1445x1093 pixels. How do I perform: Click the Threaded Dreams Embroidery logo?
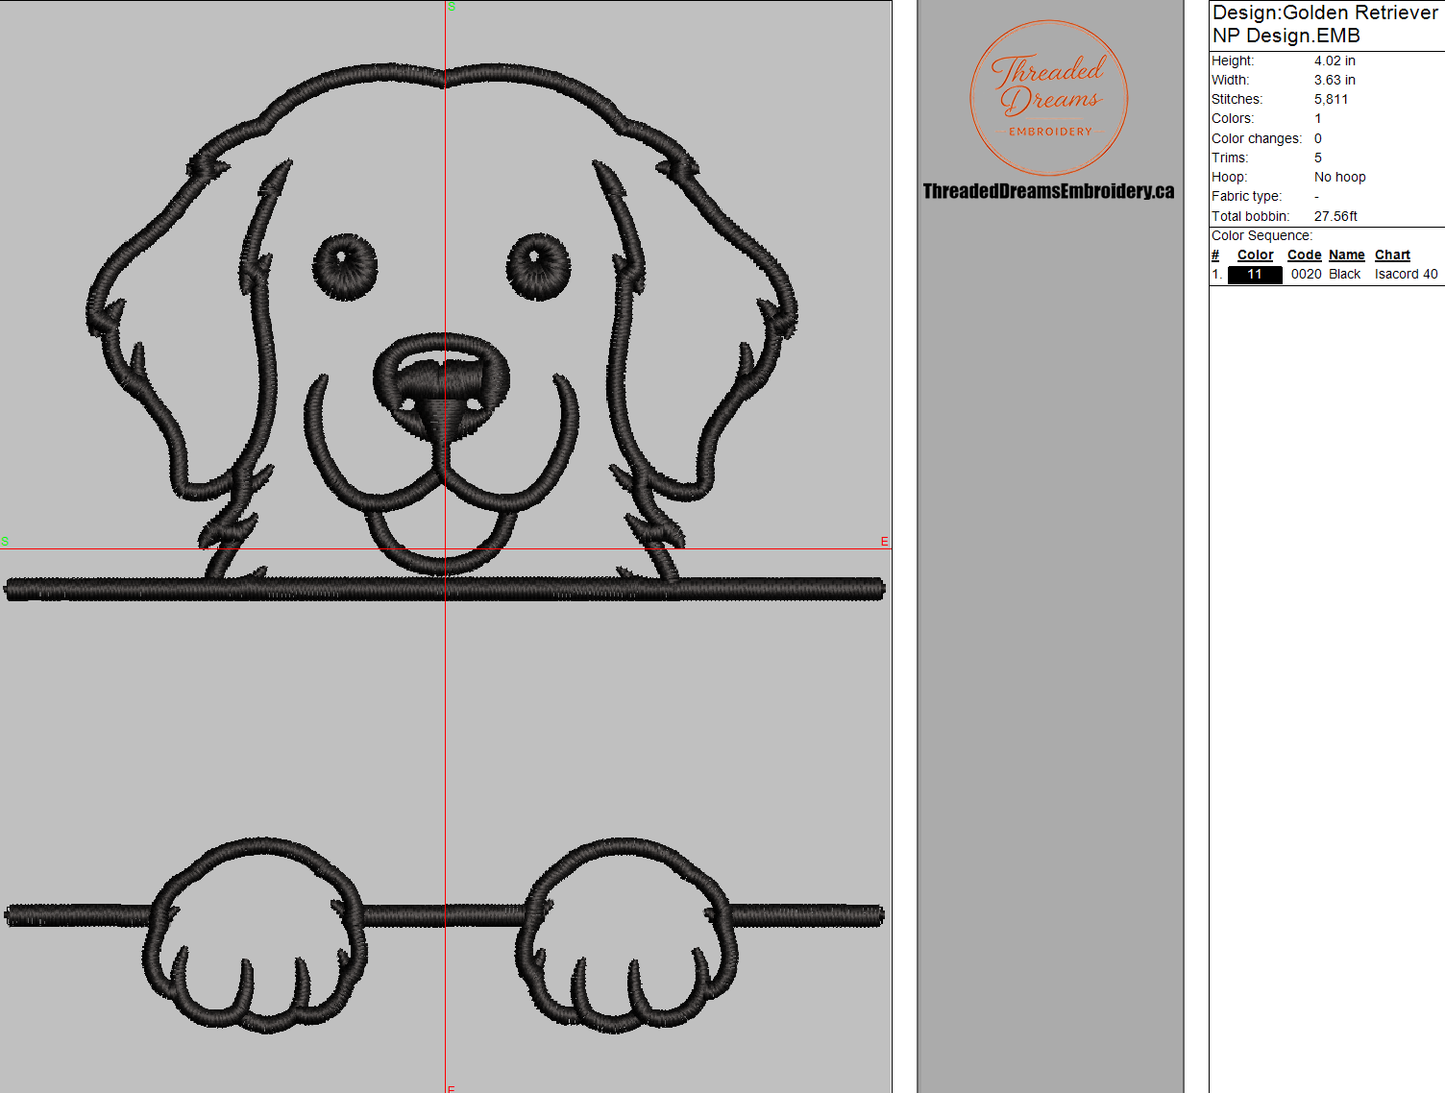pyautogui.click(x=1049, y=98)
